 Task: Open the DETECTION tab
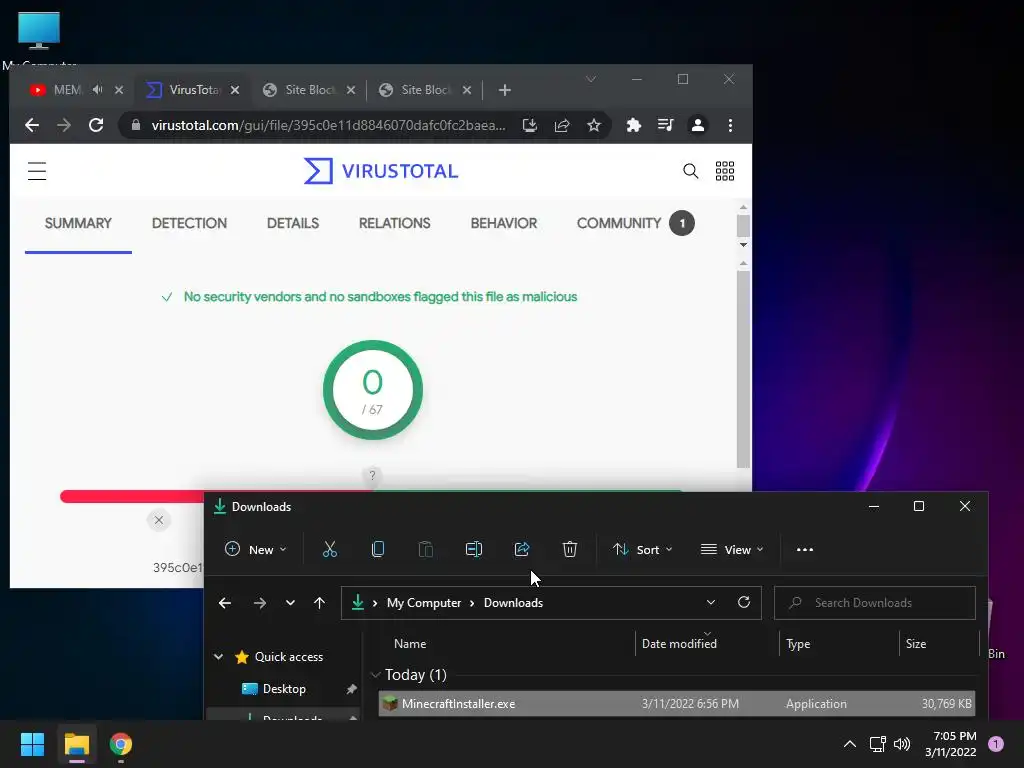click(x=189, y=223)
